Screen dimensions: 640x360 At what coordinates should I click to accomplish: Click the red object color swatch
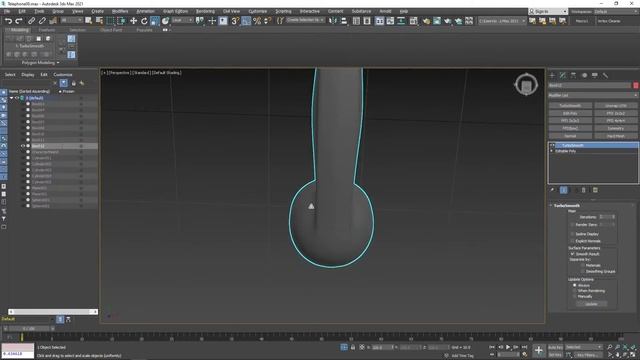click(x=636, y=85)
